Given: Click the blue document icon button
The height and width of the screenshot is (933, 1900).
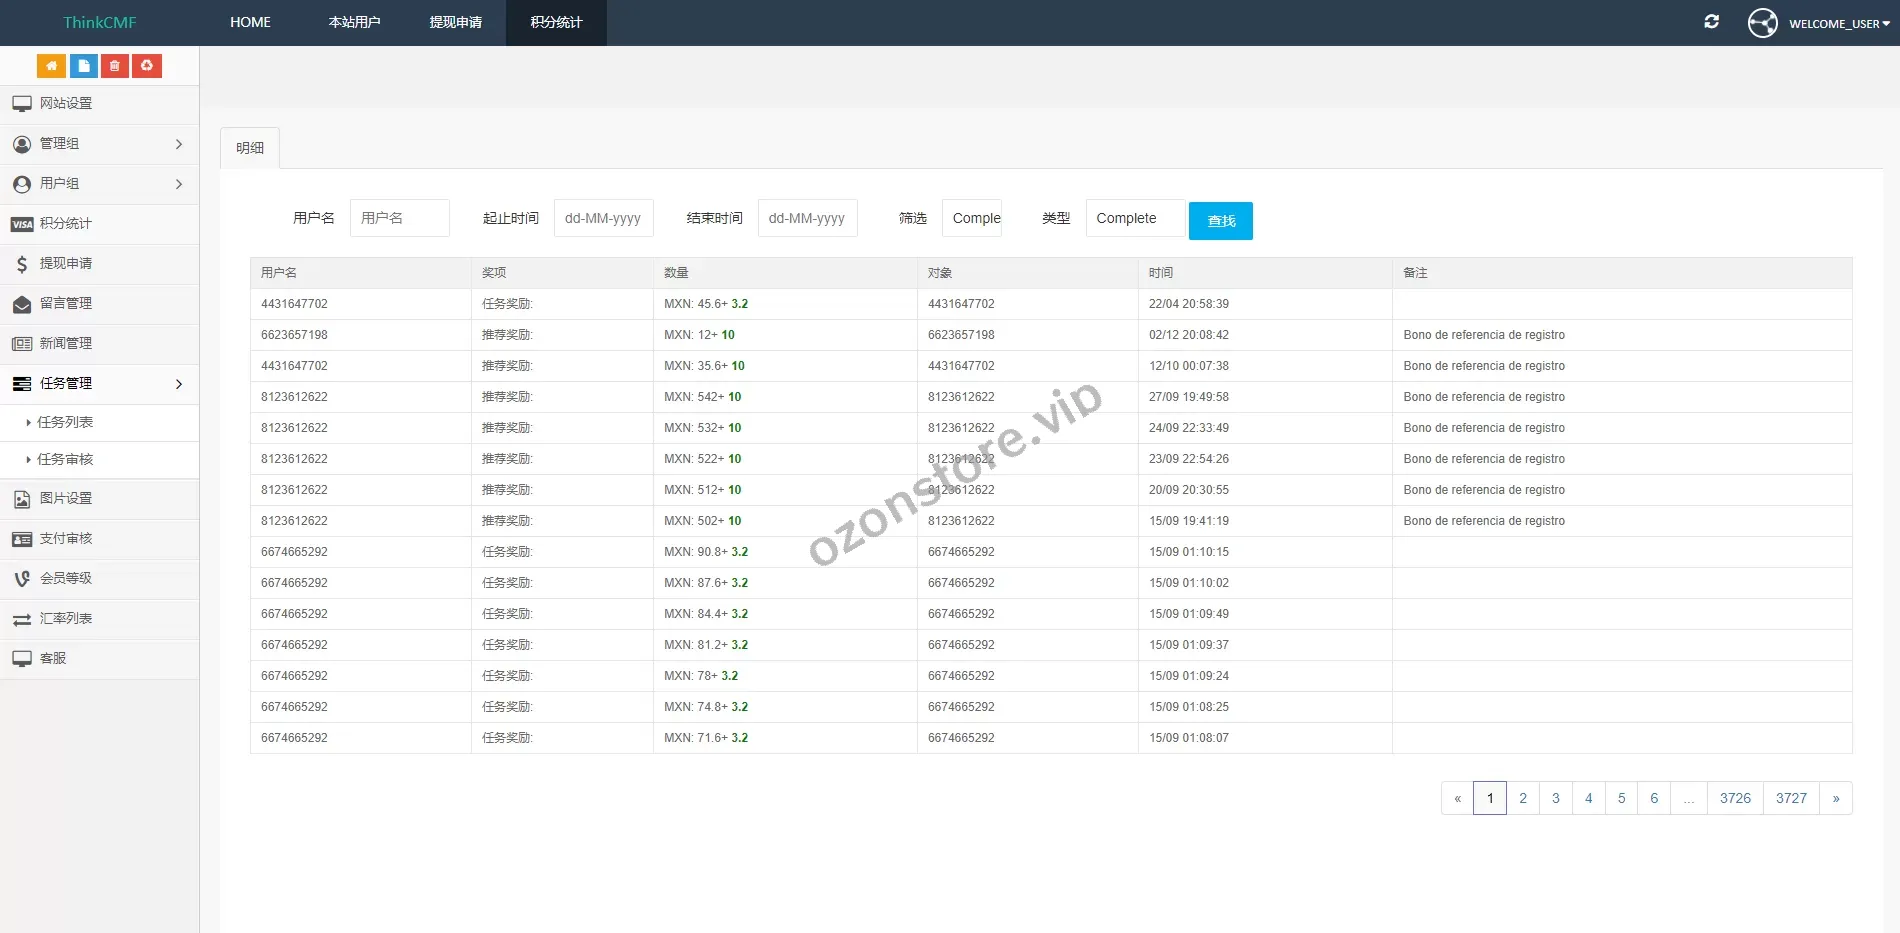Looking at the screenshot, I should (83, 66).
